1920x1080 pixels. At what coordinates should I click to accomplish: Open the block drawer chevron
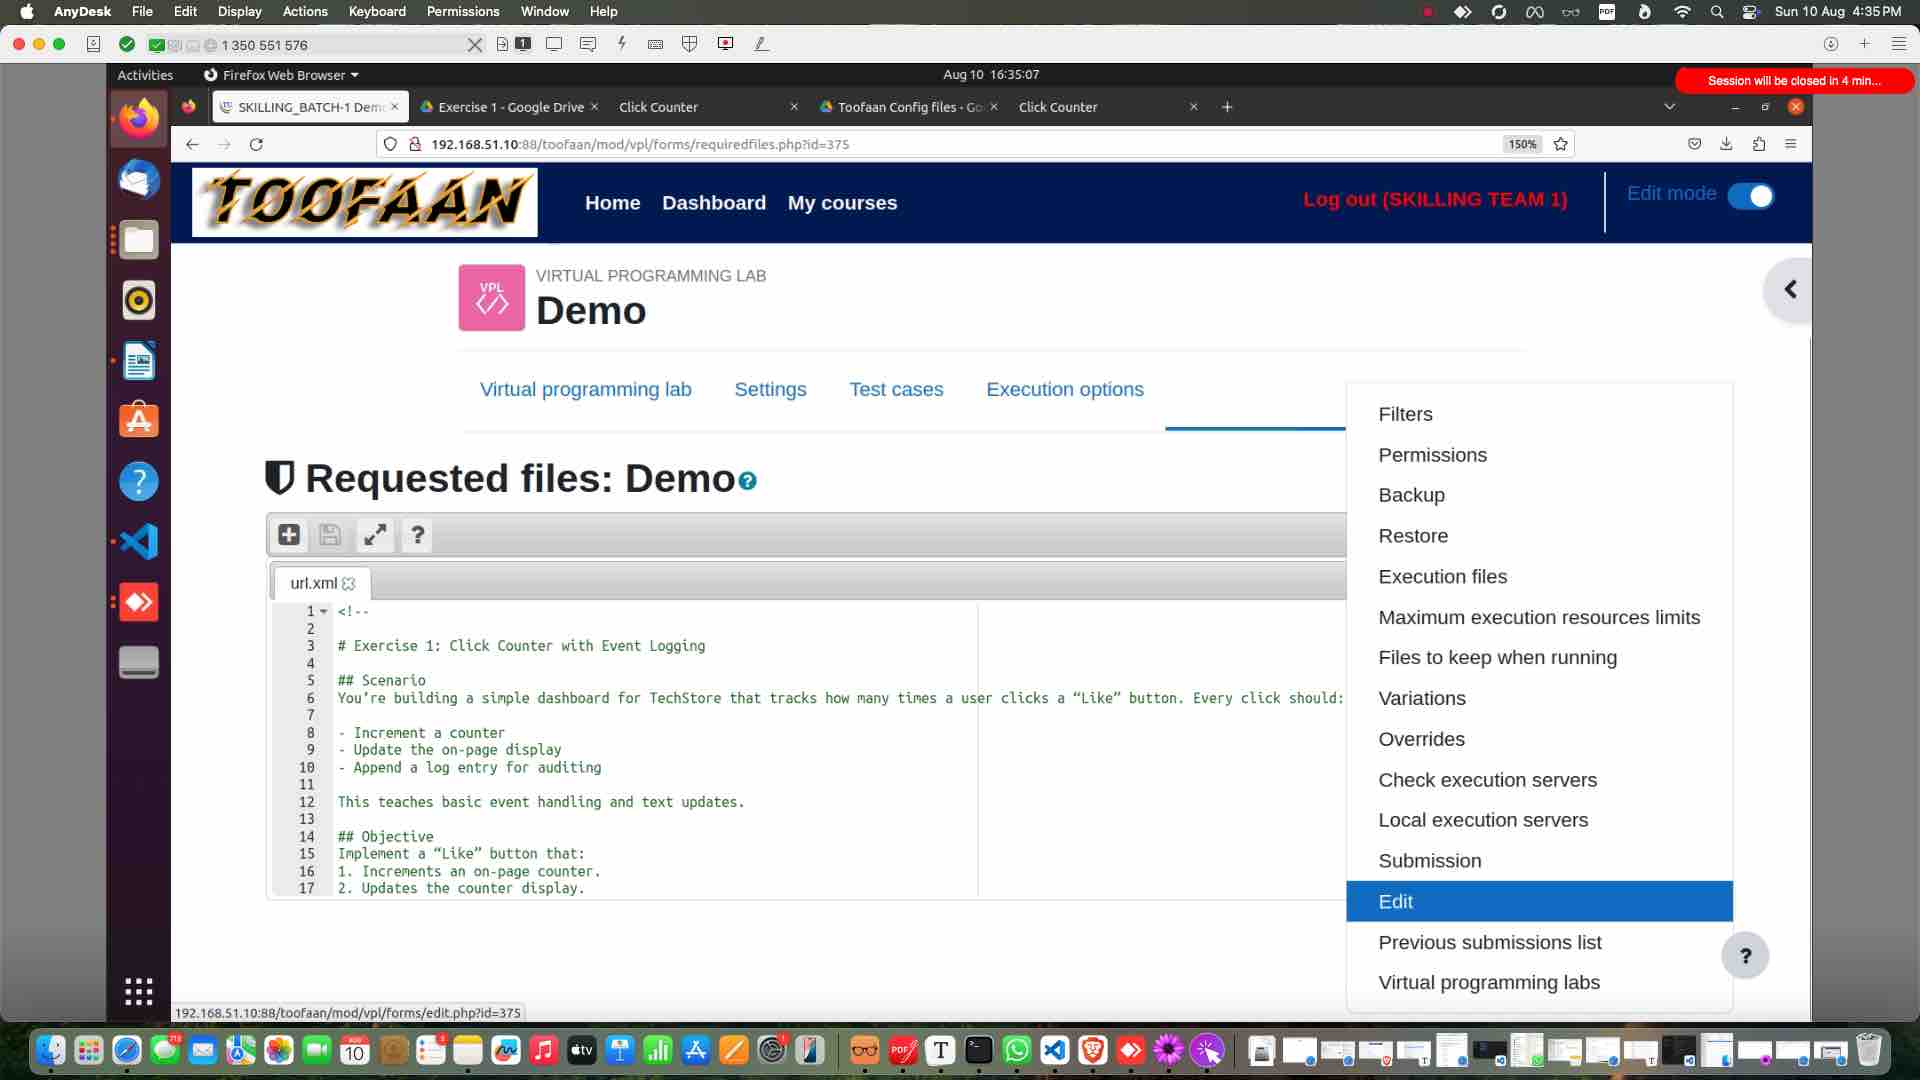tap(1790, 290)
